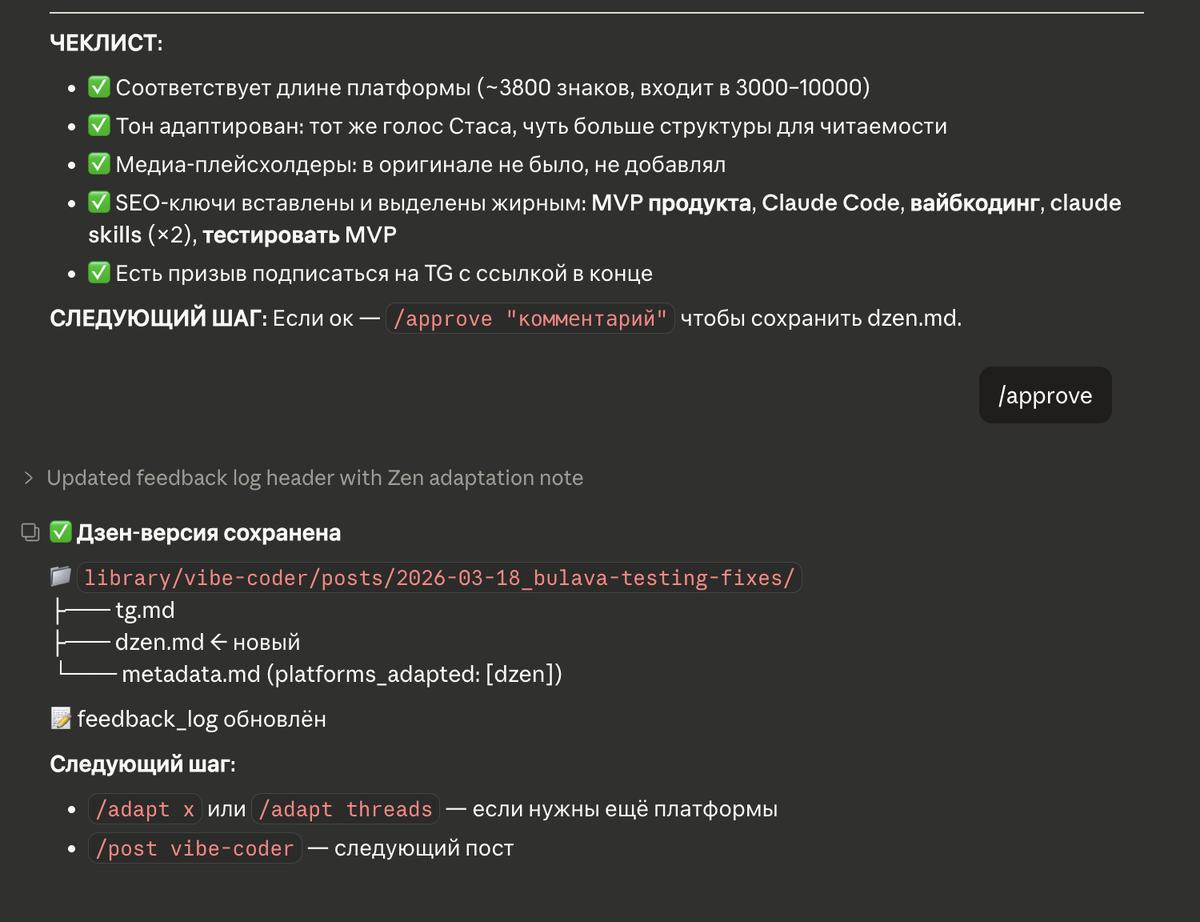This screenshot has height=922, width=1200.
Task: Expand the Updated feedback log header chevron
Action: (29, 478)
